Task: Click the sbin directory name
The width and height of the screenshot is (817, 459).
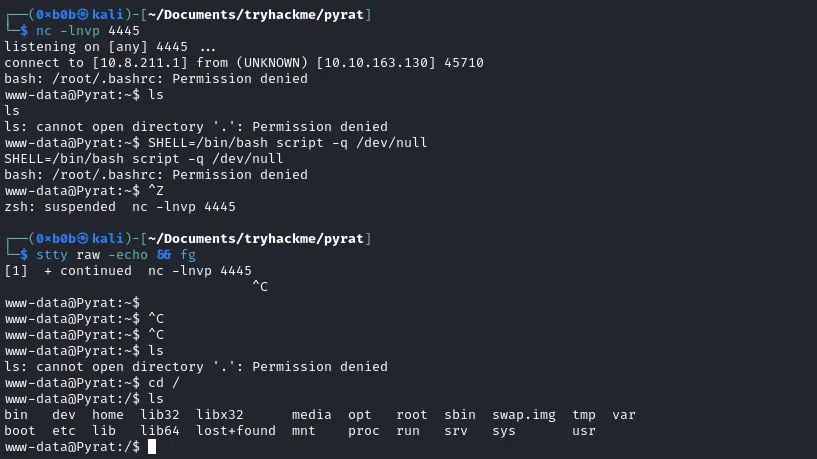Action: (x=460, y=415)
